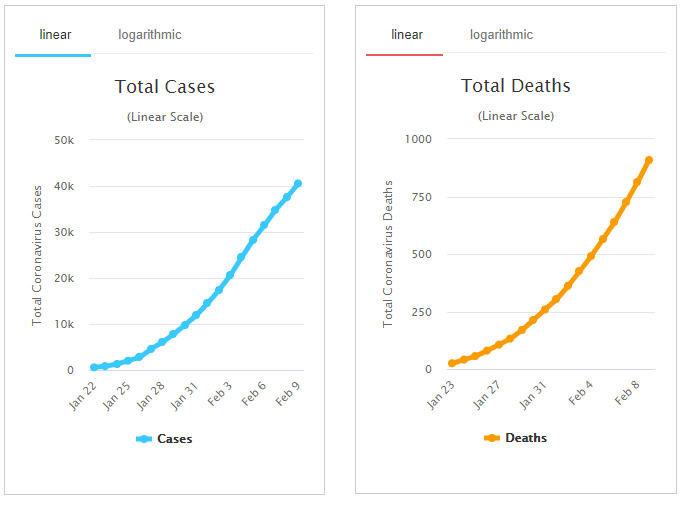The image size is (686, 505).
Task: Toggle the Deaths series legend label
Action: click(526, 438)
